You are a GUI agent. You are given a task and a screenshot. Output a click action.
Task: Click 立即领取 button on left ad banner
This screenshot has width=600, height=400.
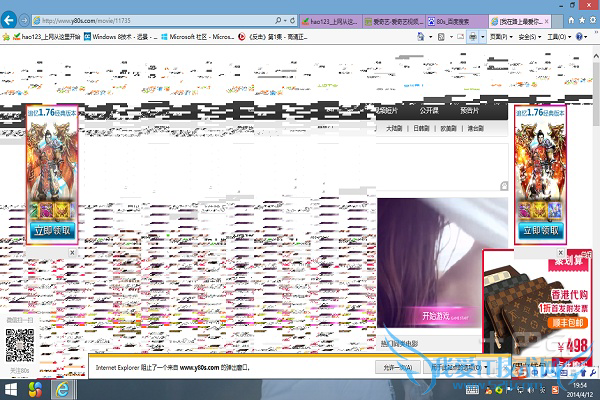(53, 230)
